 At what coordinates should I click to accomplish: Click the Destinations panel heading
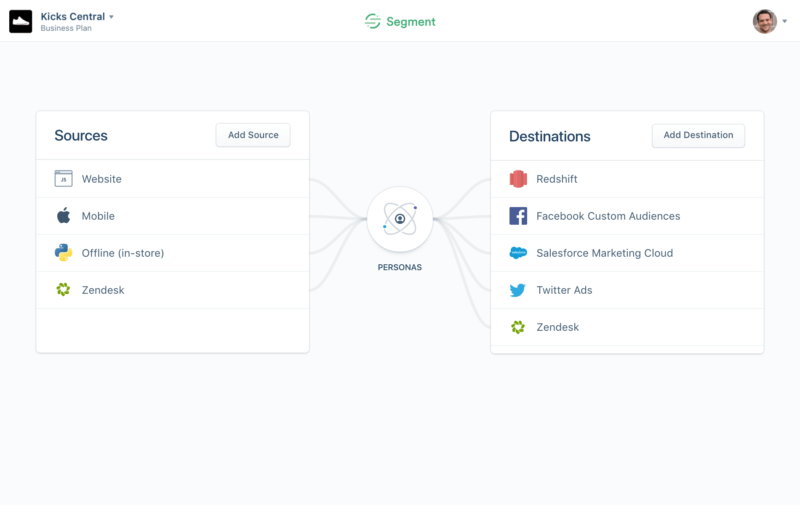pyautogui.click(x=549, y=136)
